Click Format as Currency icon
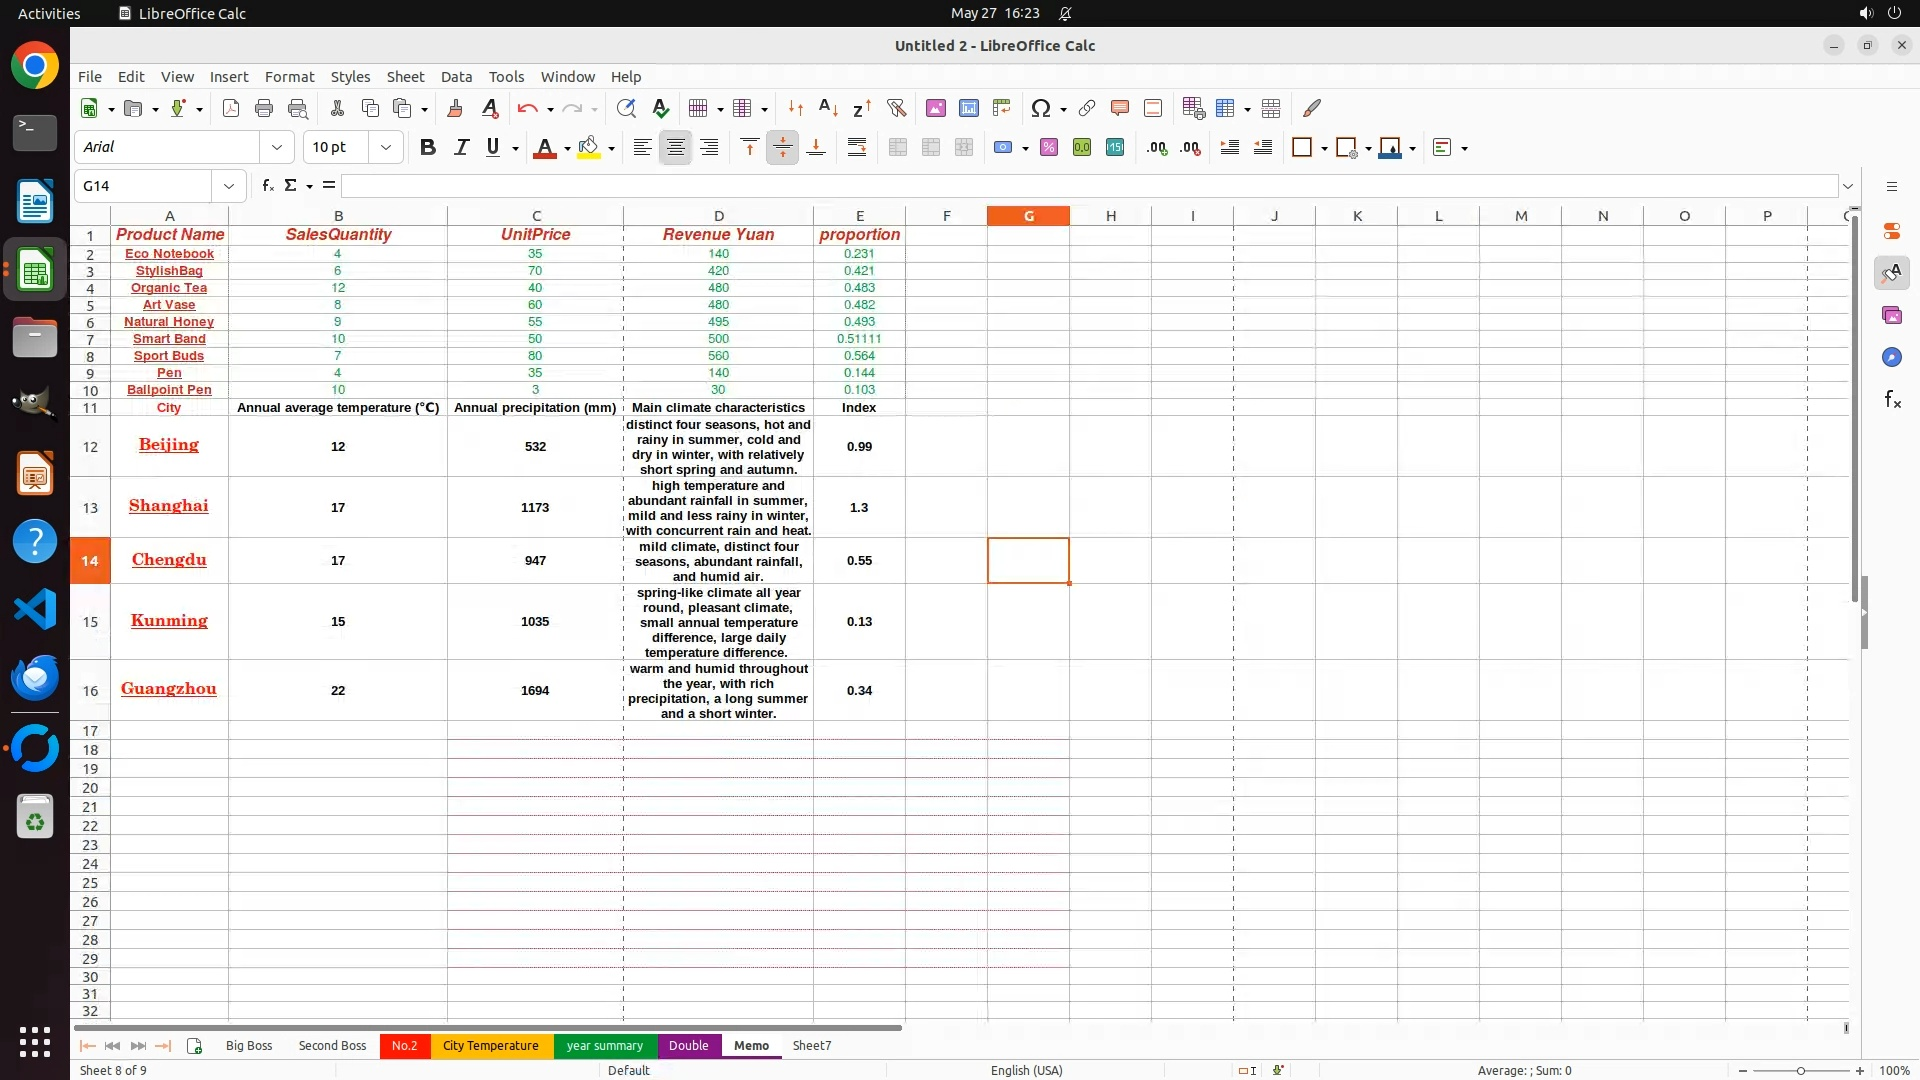Screen dimensions: 1920x1080 1002,147
